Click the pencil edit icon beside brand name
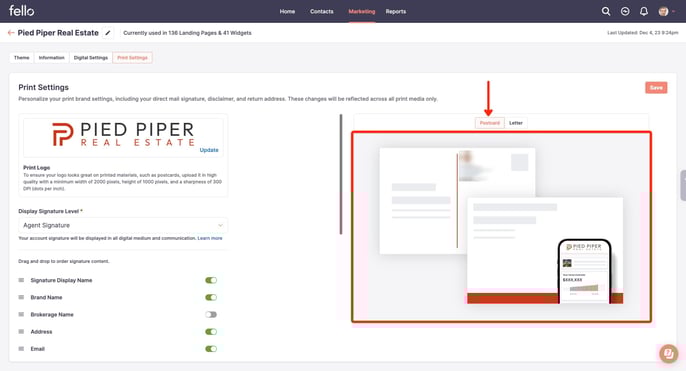This screenshot has width=686, height=371. (x=108, y=33)
